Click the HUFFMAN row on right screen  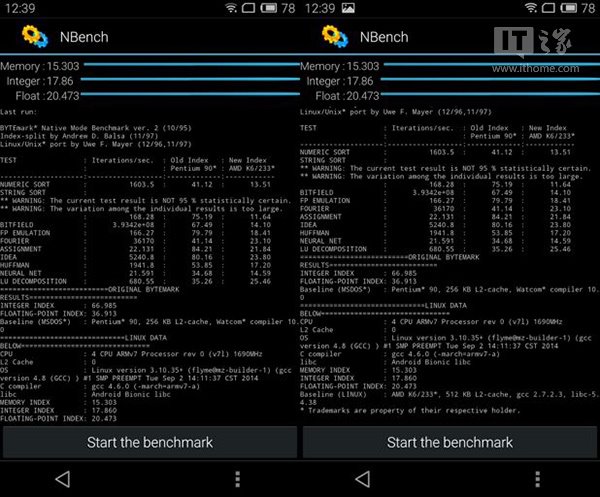pos(435,233)
